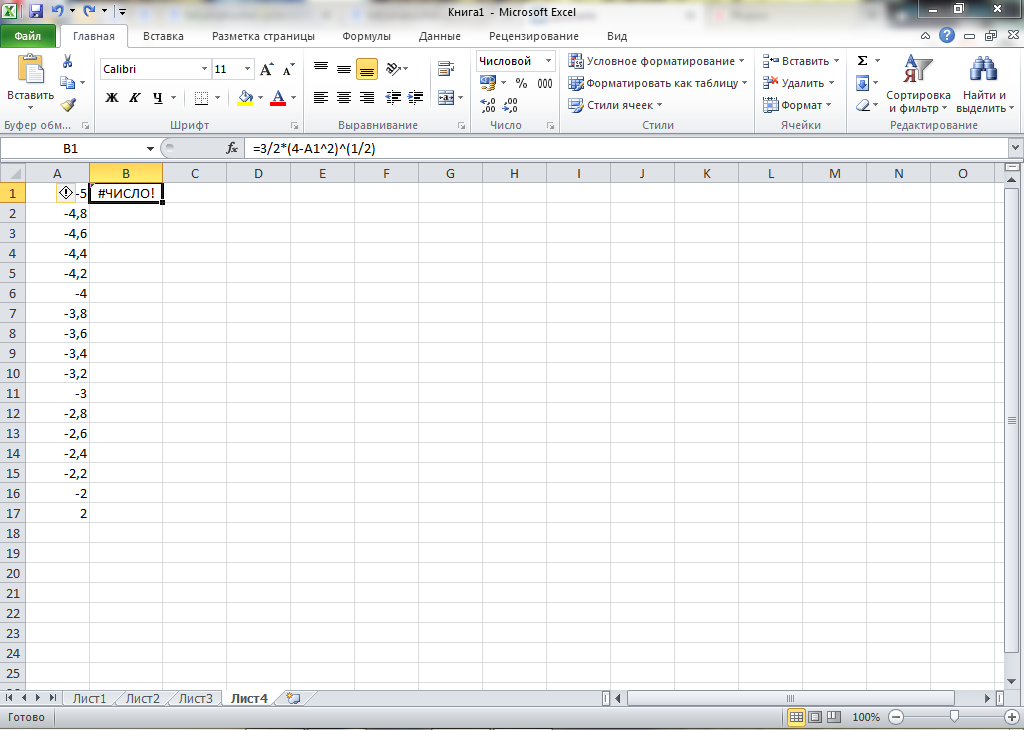This screenshot has height=730, width=1024.
Task: Click Вставить cells button in Ячейки group
Action: (801, 61)
